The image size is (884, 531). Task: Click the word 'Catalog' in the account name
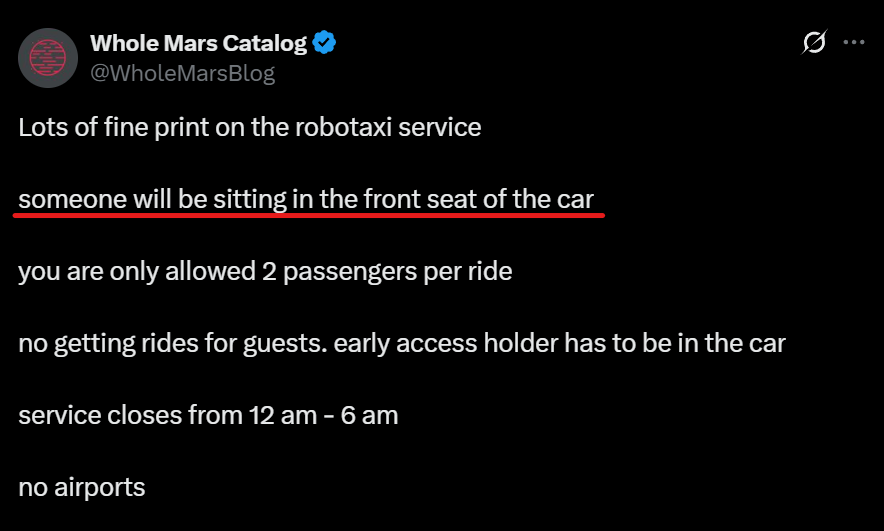coord(264,43)
